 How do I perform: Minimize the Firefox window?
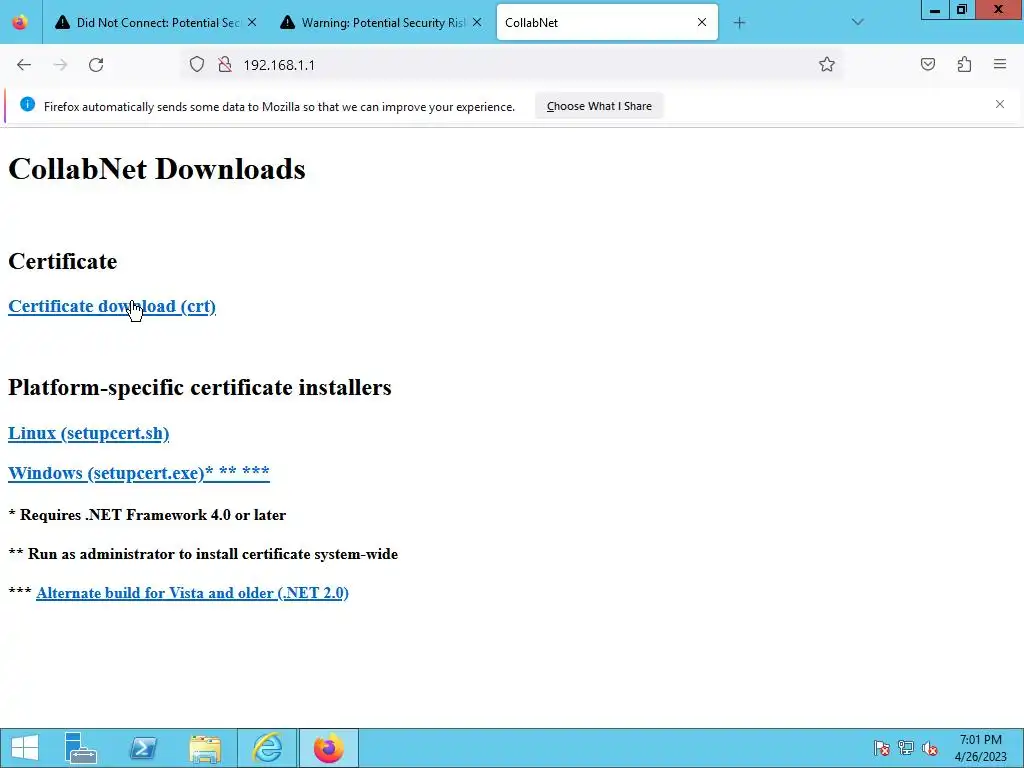[935, 9]
